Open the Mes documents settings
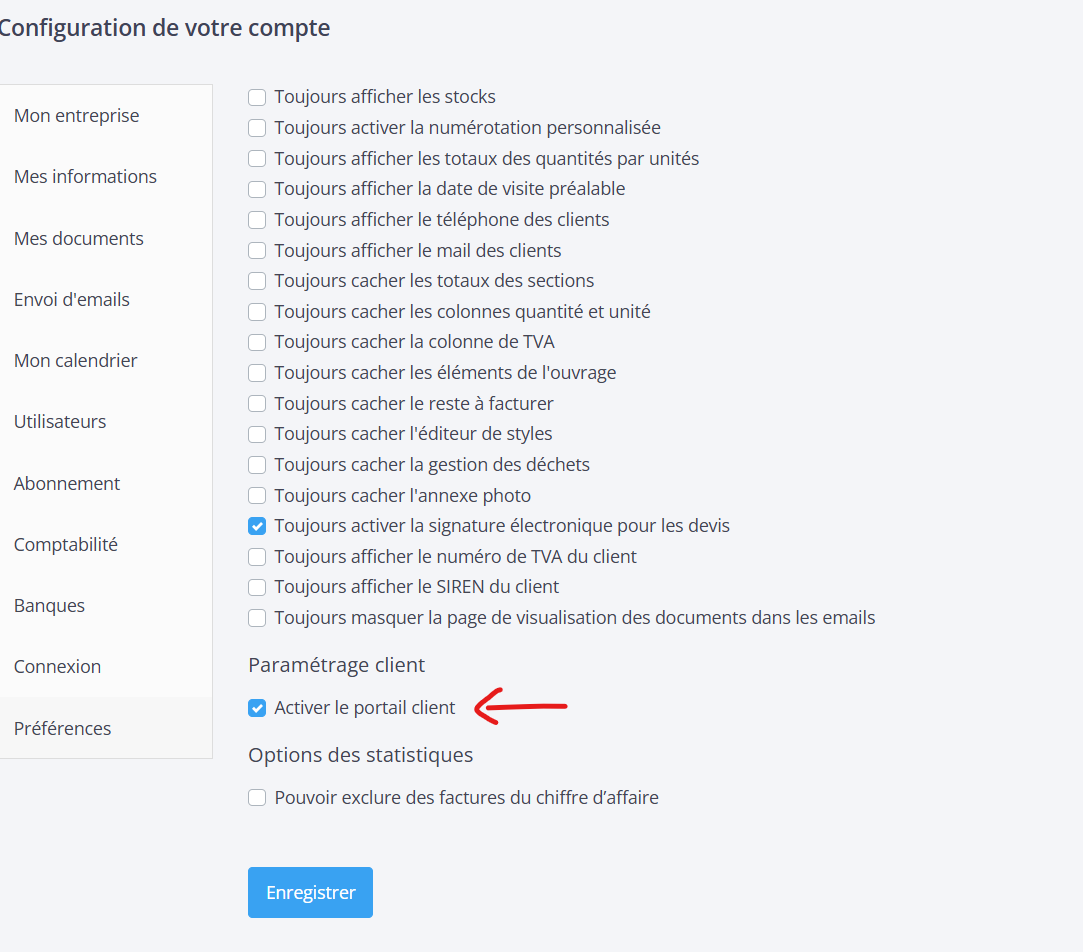Viewport: 1083px width, 952px height. point(79,239)
